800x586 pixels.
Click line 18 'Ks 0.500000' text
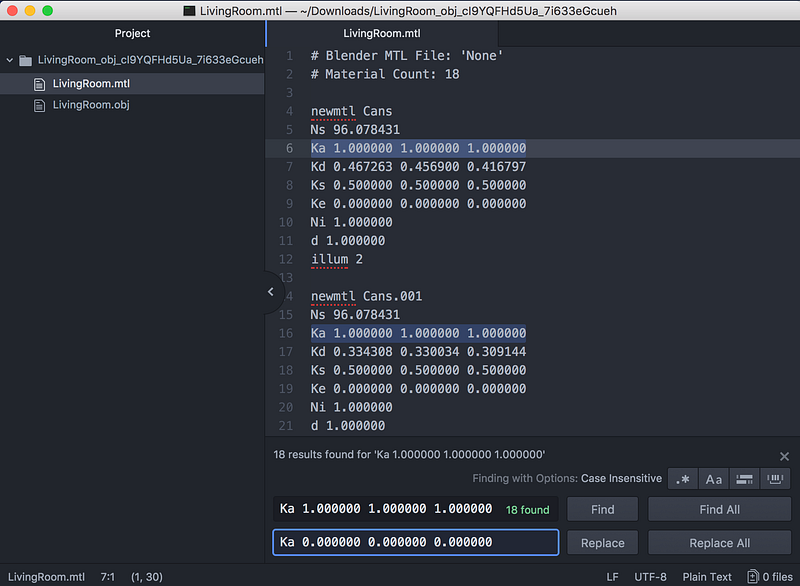click(418, 370)
